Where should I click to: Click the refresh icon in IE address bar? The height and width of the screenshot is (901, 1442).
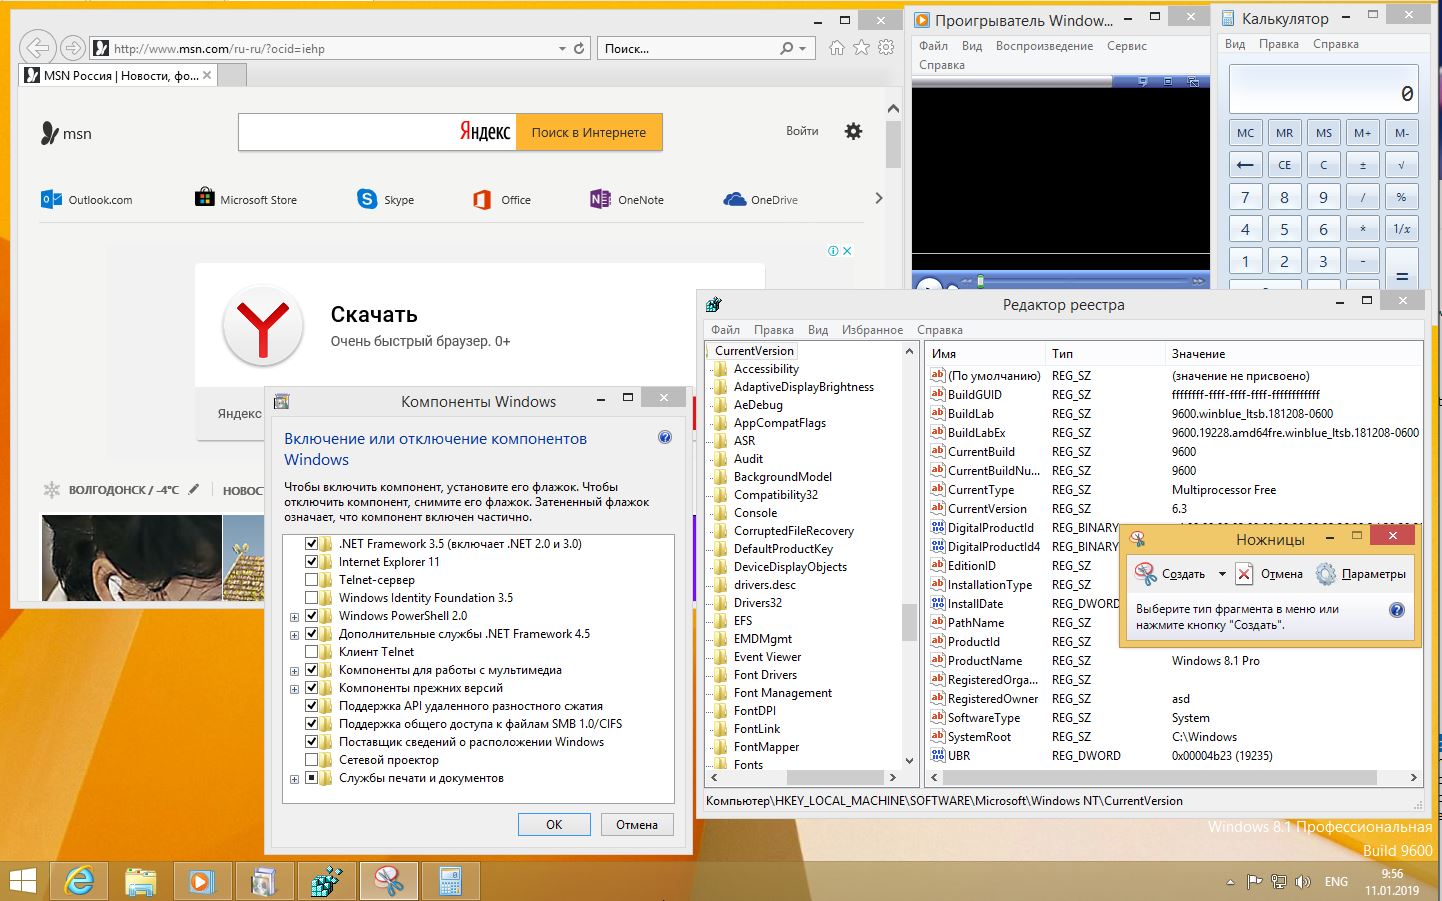pos(578,48)
